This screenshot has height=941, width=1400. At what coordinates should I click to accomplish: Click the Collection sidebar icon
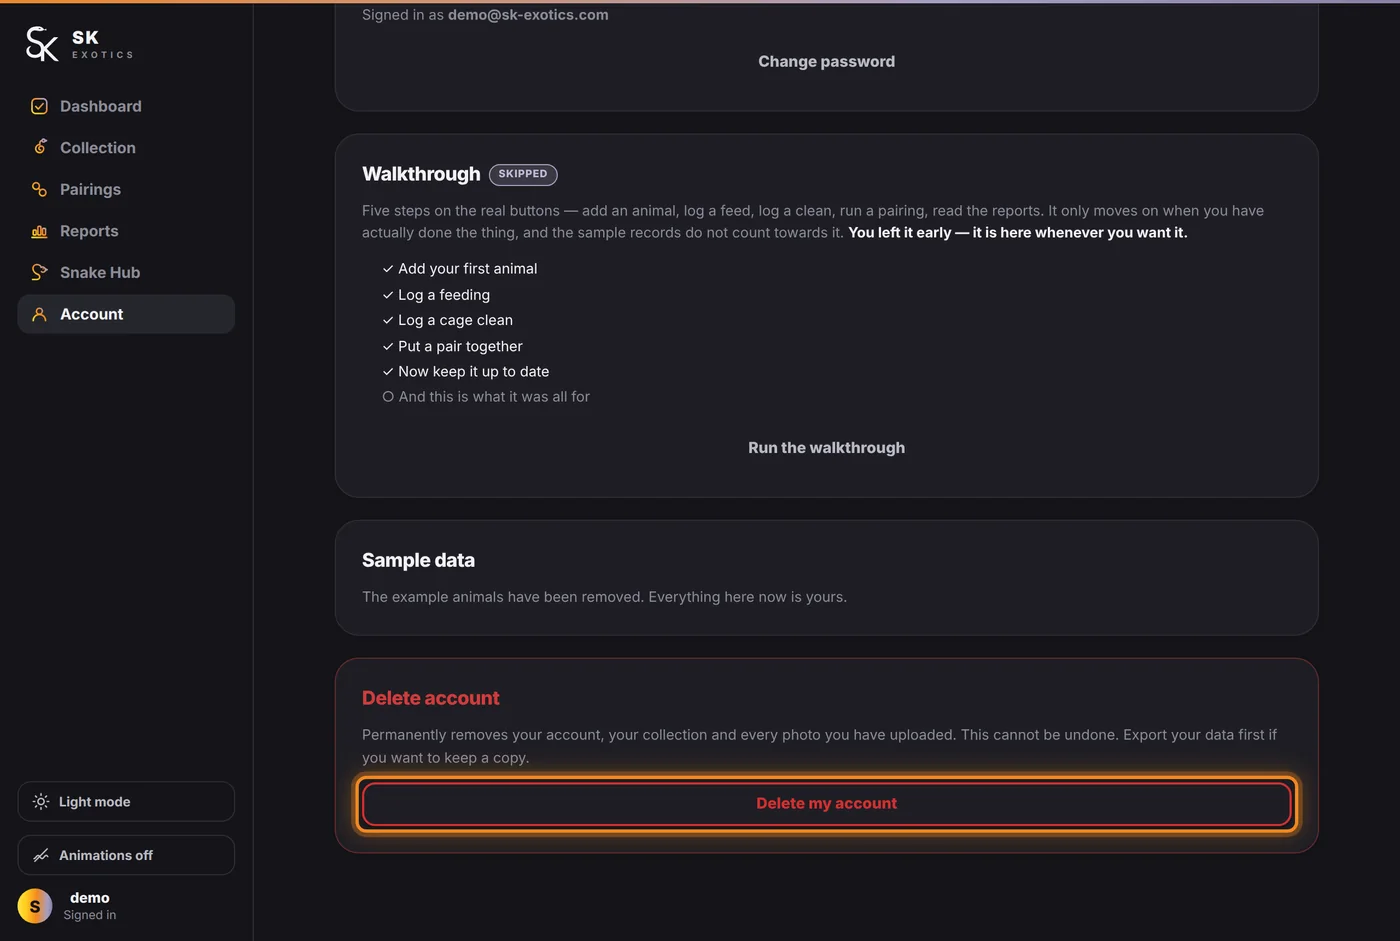(39, 147)
